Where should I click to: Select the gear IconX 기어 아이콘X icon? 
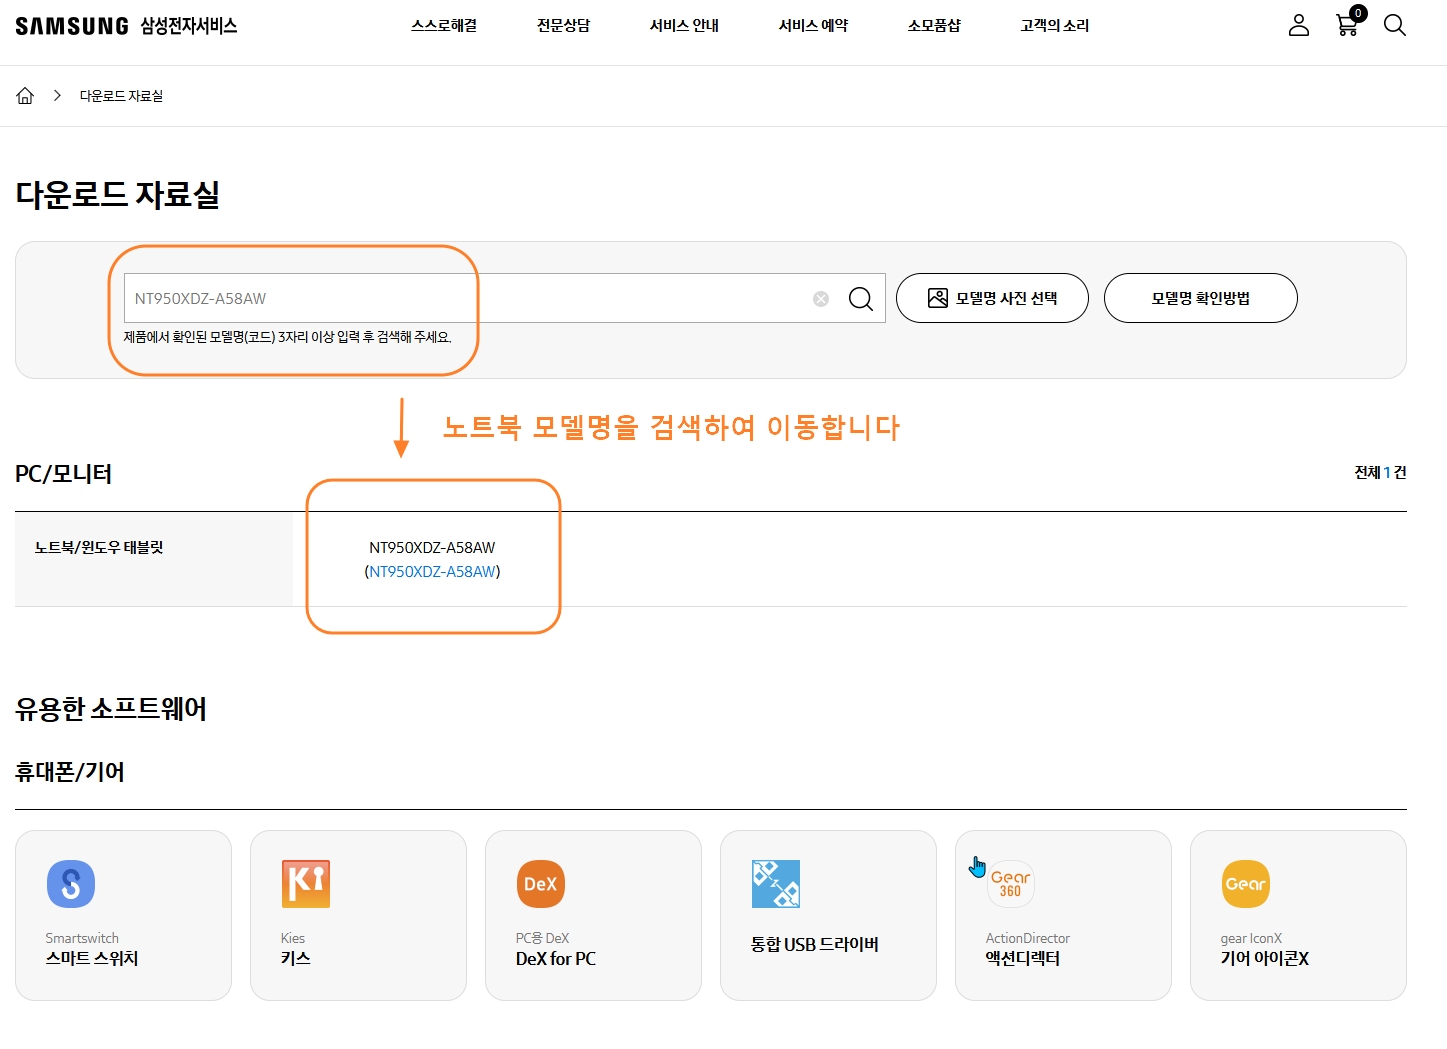(x=1245, y=883)
